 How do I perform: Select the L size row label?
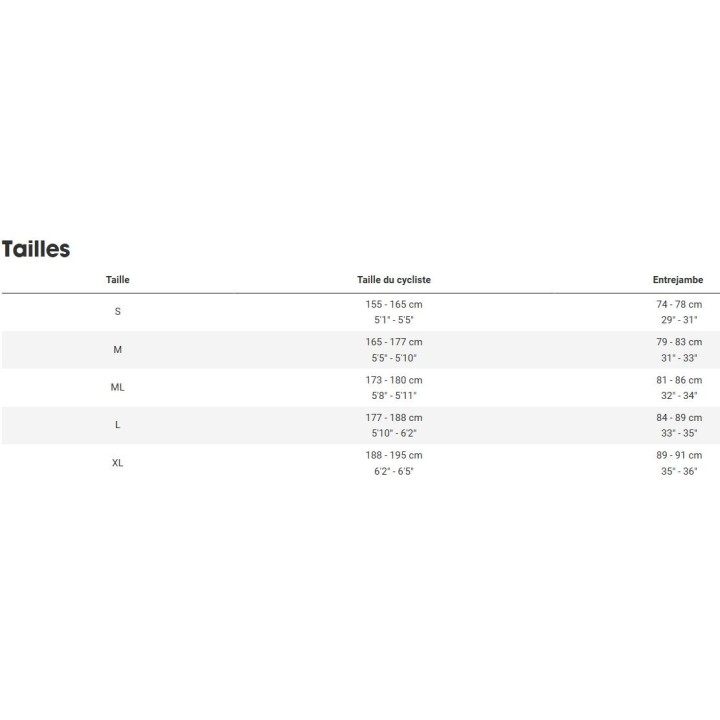tap(117, 425)
